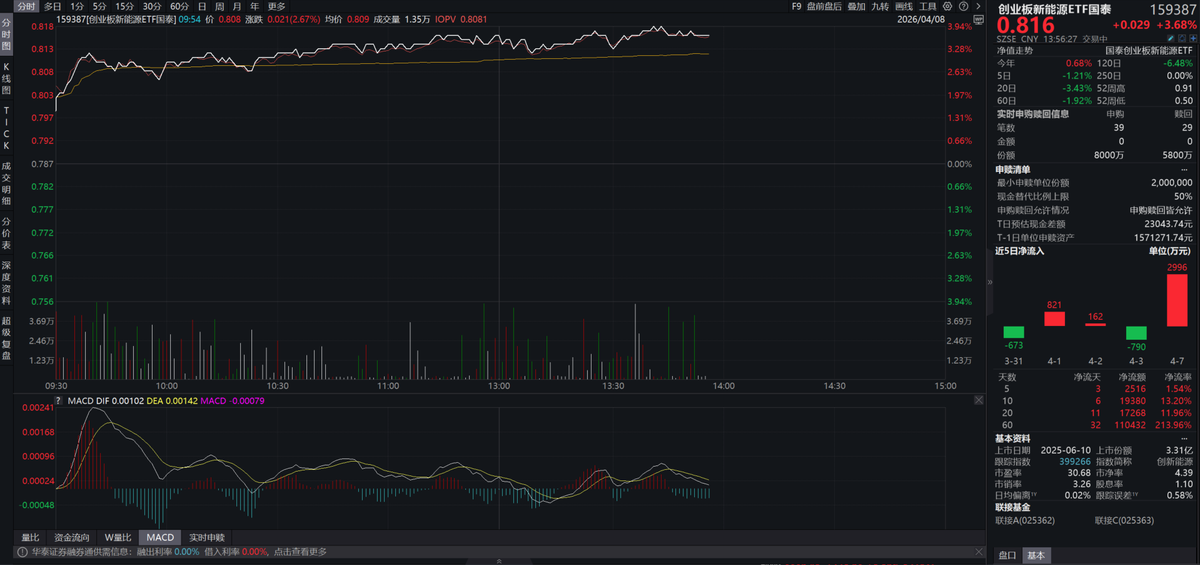Open K线图 from the left sidebar
This screenshot has height=565, width=1200.
tap(6, 78)
